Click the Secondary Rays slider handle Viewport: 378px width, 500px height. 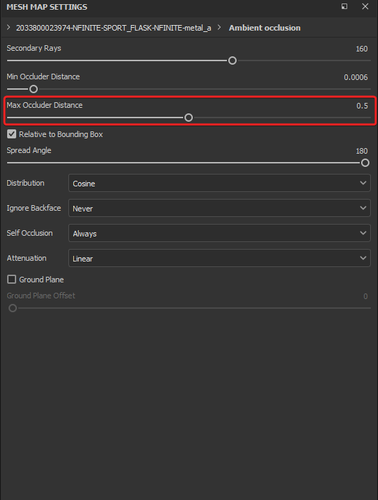click(x=232, y=61)
